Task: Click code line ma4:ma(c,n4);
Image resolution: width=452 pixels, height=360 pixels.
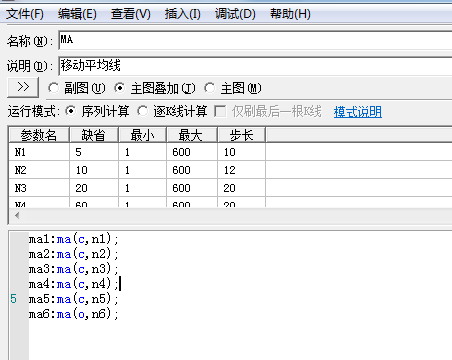Action: tap(73, 284)
